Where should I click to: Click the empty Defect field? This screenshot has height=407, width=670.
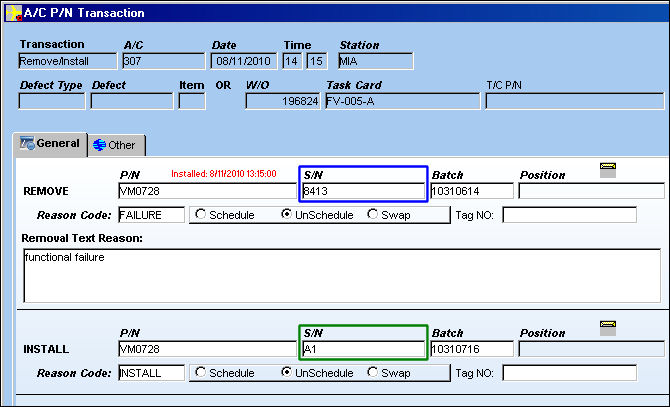coord(132,101)
